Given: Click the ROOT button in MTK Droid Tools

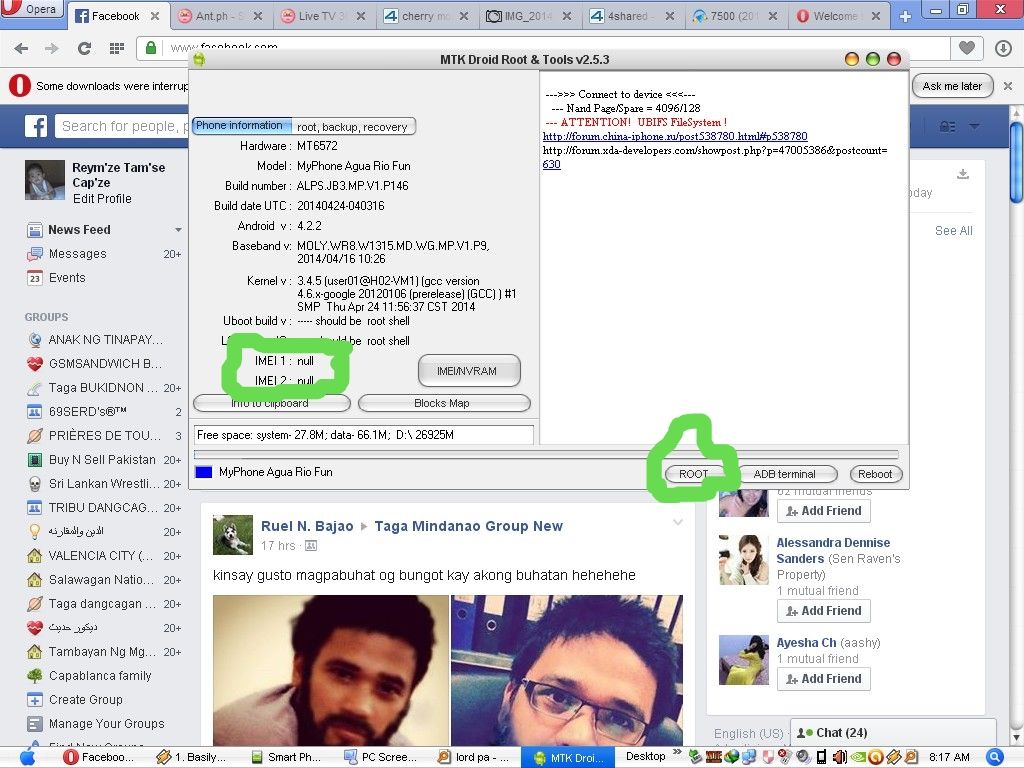Looking at the screenshot, I should [x=694, y=474].
